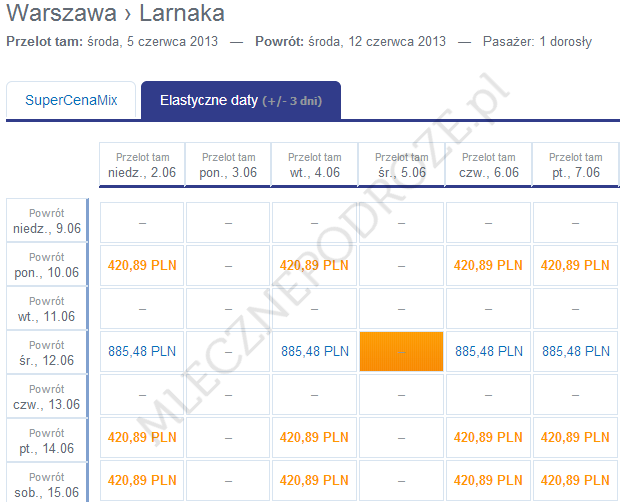Switch to the SuperCenaMix tab
This screenshot has height=502, width=620.
point(71,101)
